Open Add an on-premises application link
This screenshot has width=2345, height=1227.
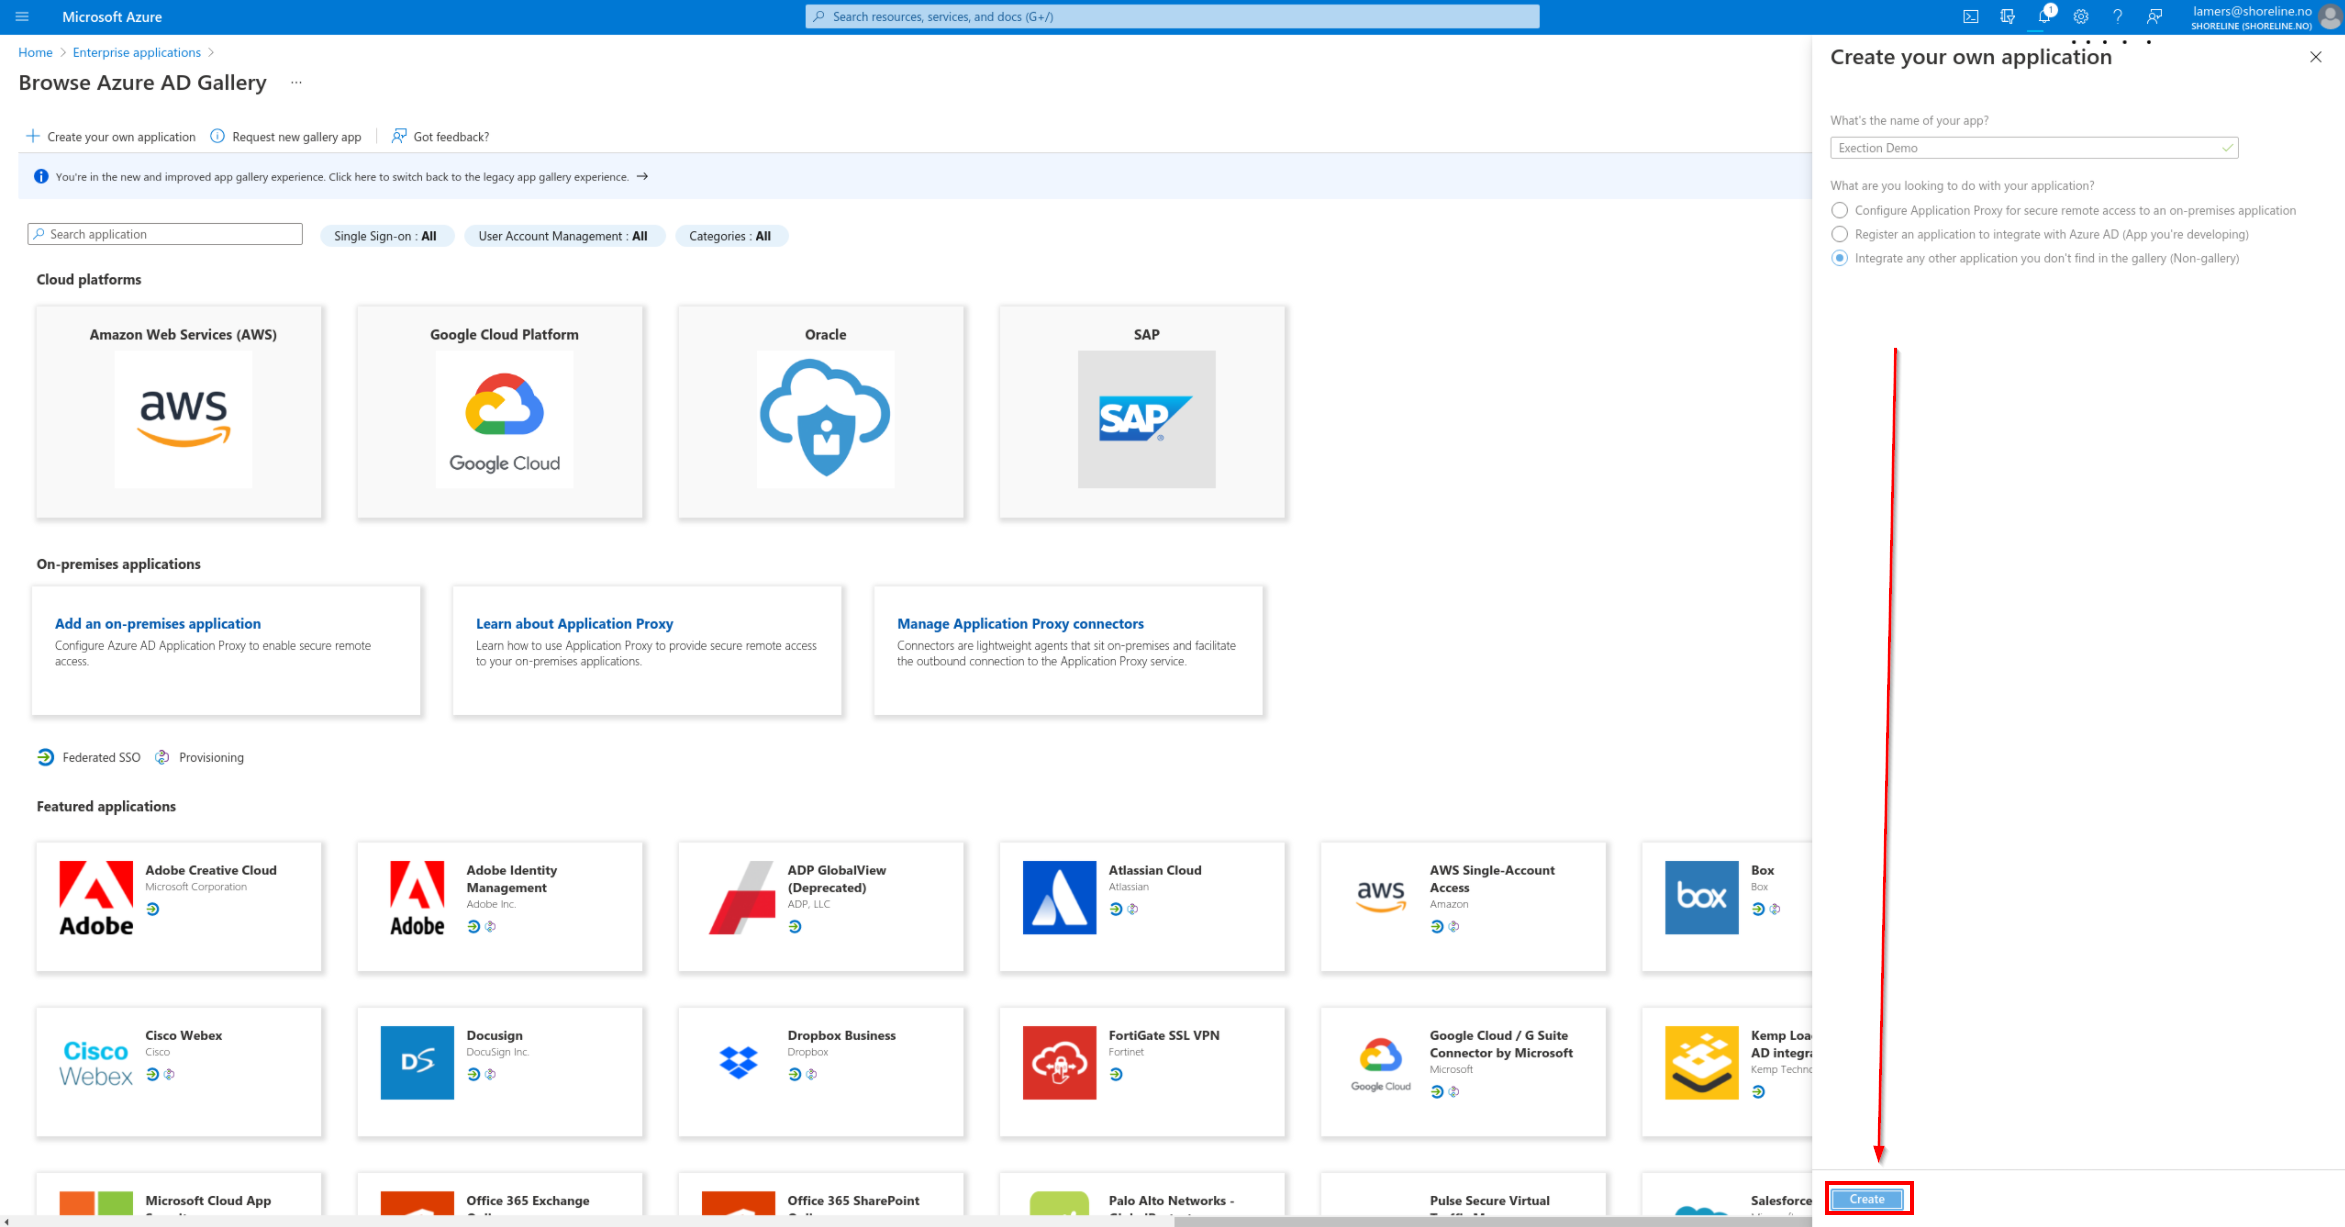pyautogui.click(x=158, y=623)
